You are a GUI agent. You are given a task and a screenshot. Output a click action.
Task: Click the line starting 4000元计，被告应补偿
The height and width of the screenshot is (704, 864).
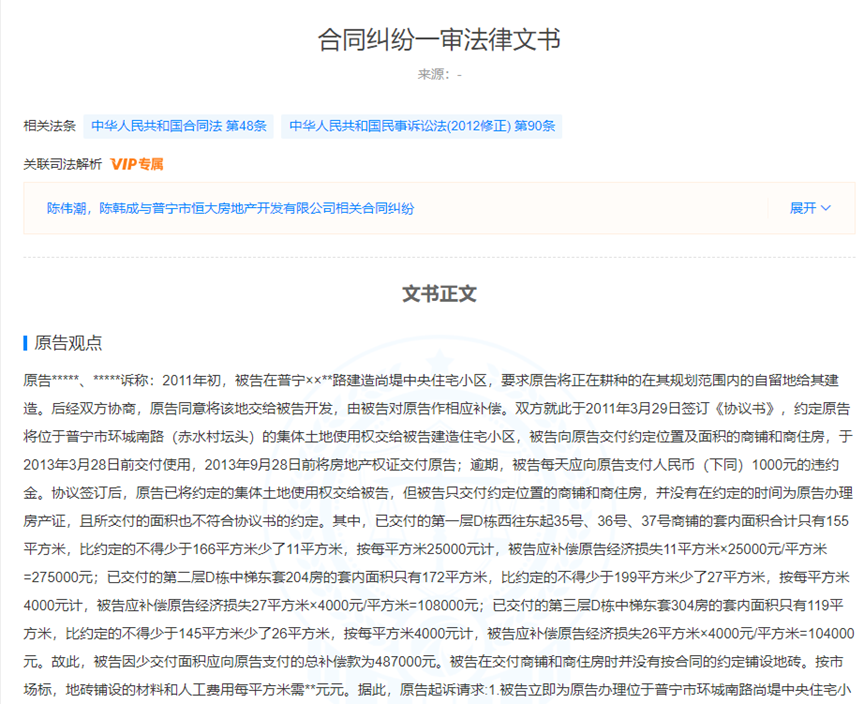click(433, 605)
